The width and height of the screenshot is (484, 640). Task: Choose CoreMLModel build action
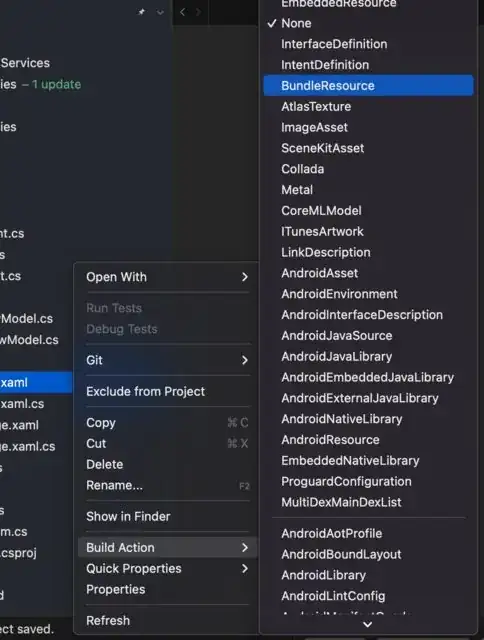(368, 211)
